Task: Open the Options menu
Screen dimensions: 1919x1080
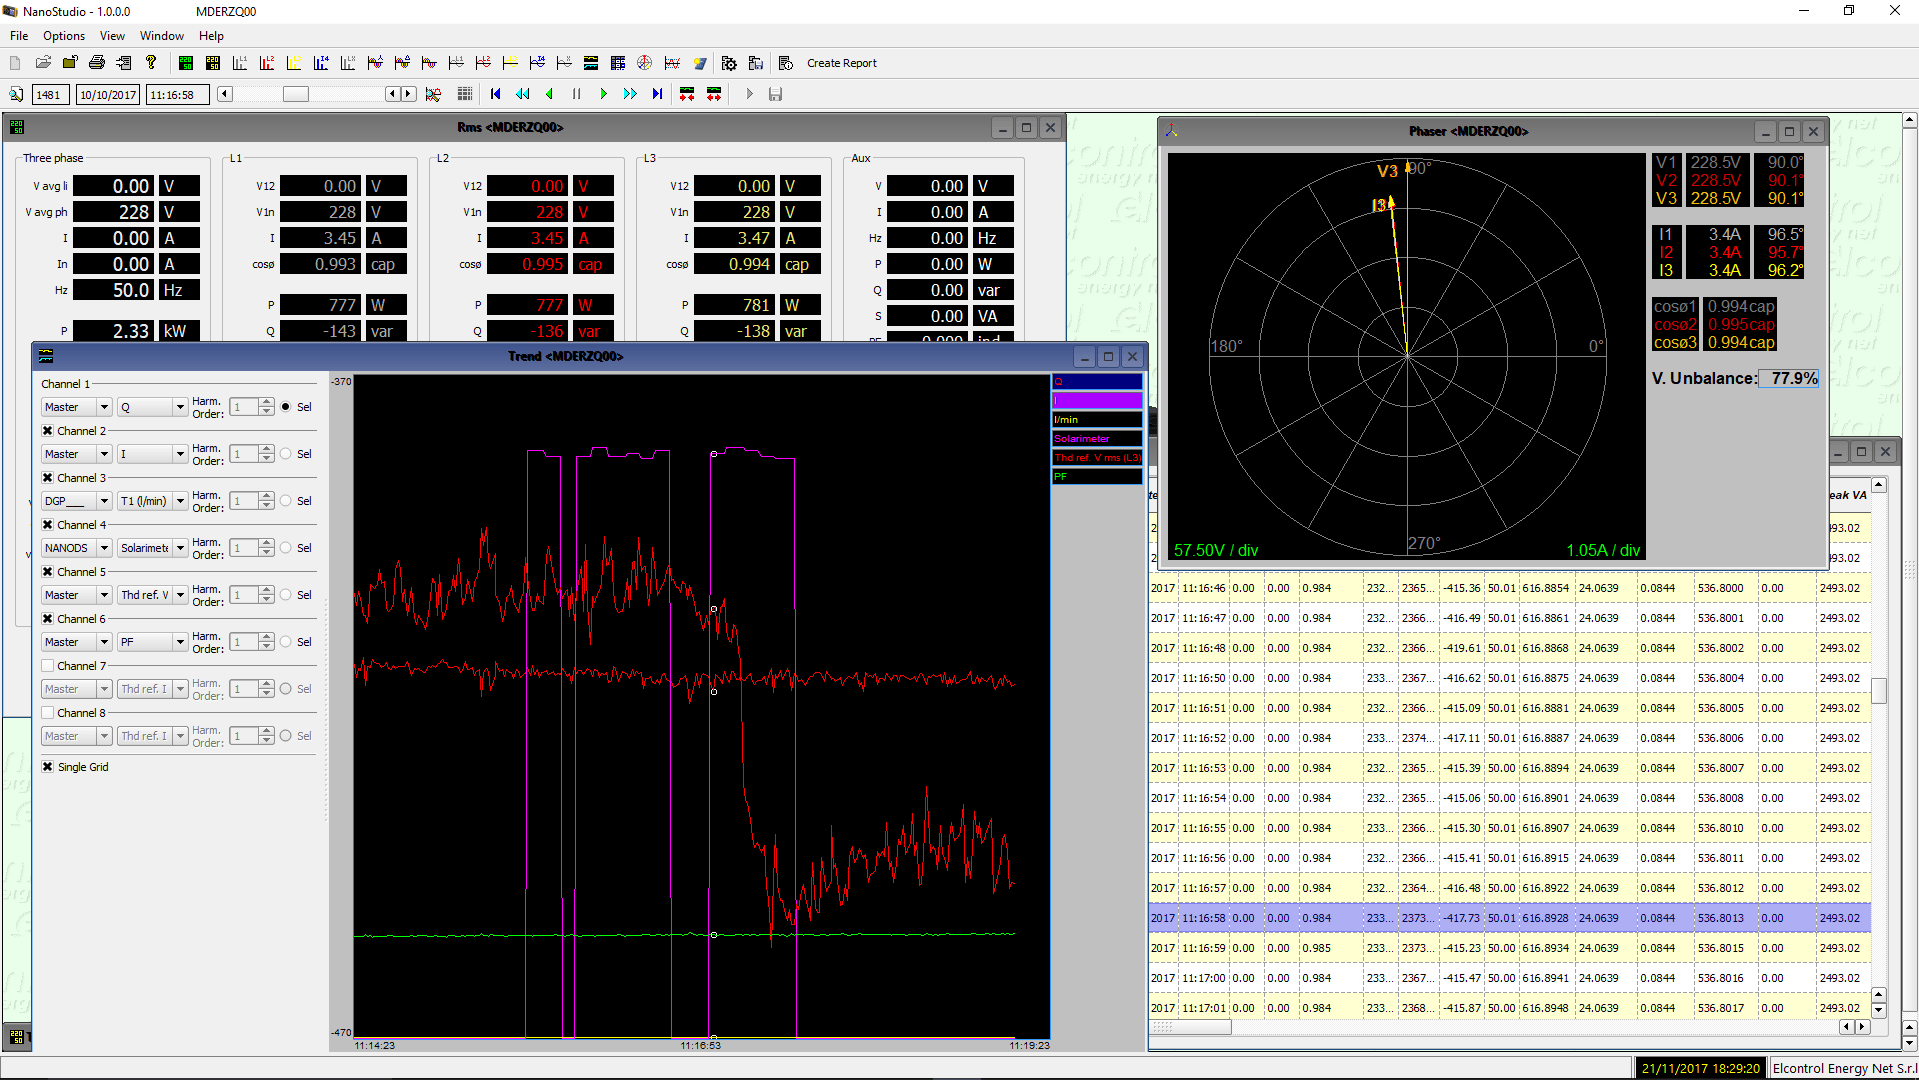Action: click(64, 36)
